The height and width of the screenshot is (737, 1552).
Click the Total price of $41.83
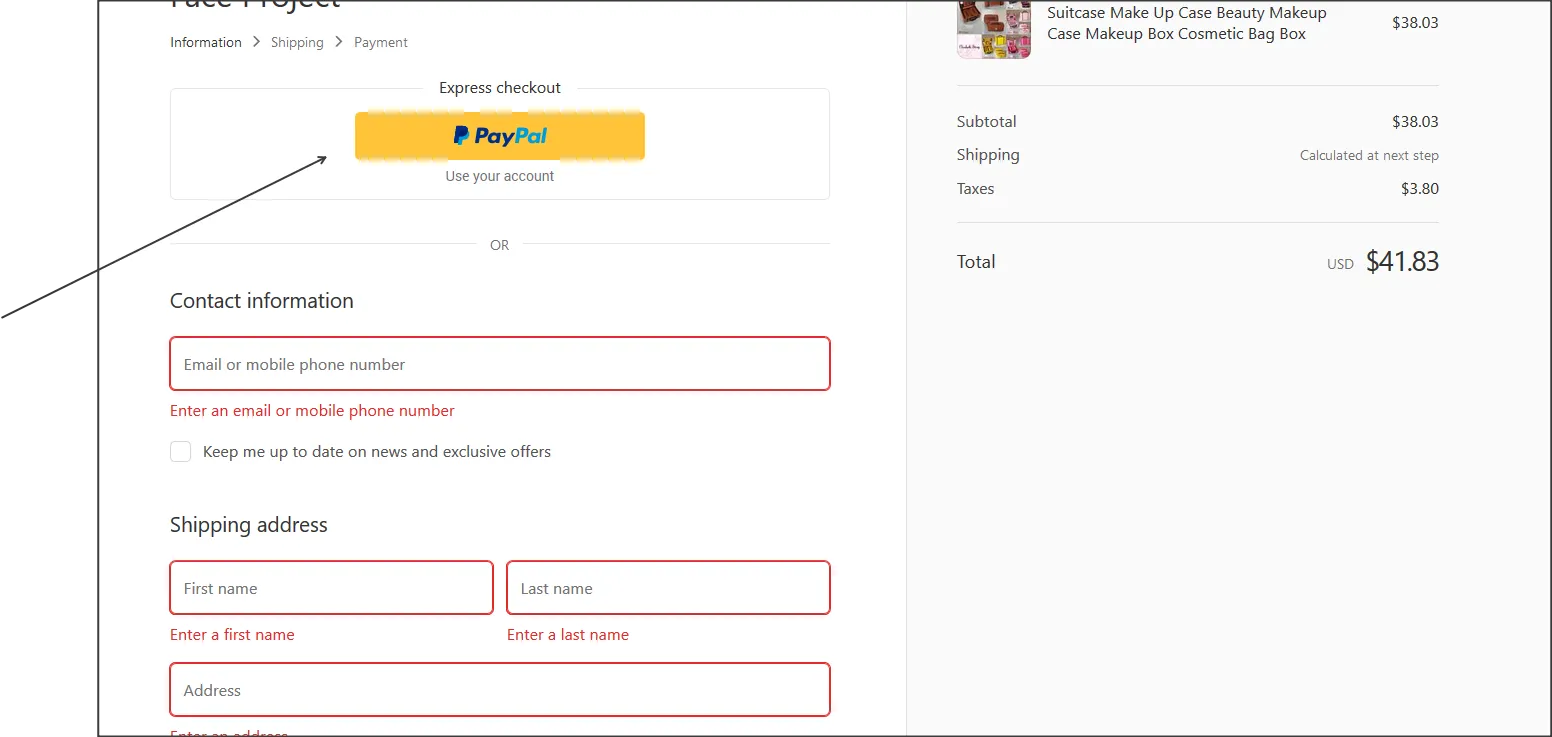click(x=1402, y=261)
